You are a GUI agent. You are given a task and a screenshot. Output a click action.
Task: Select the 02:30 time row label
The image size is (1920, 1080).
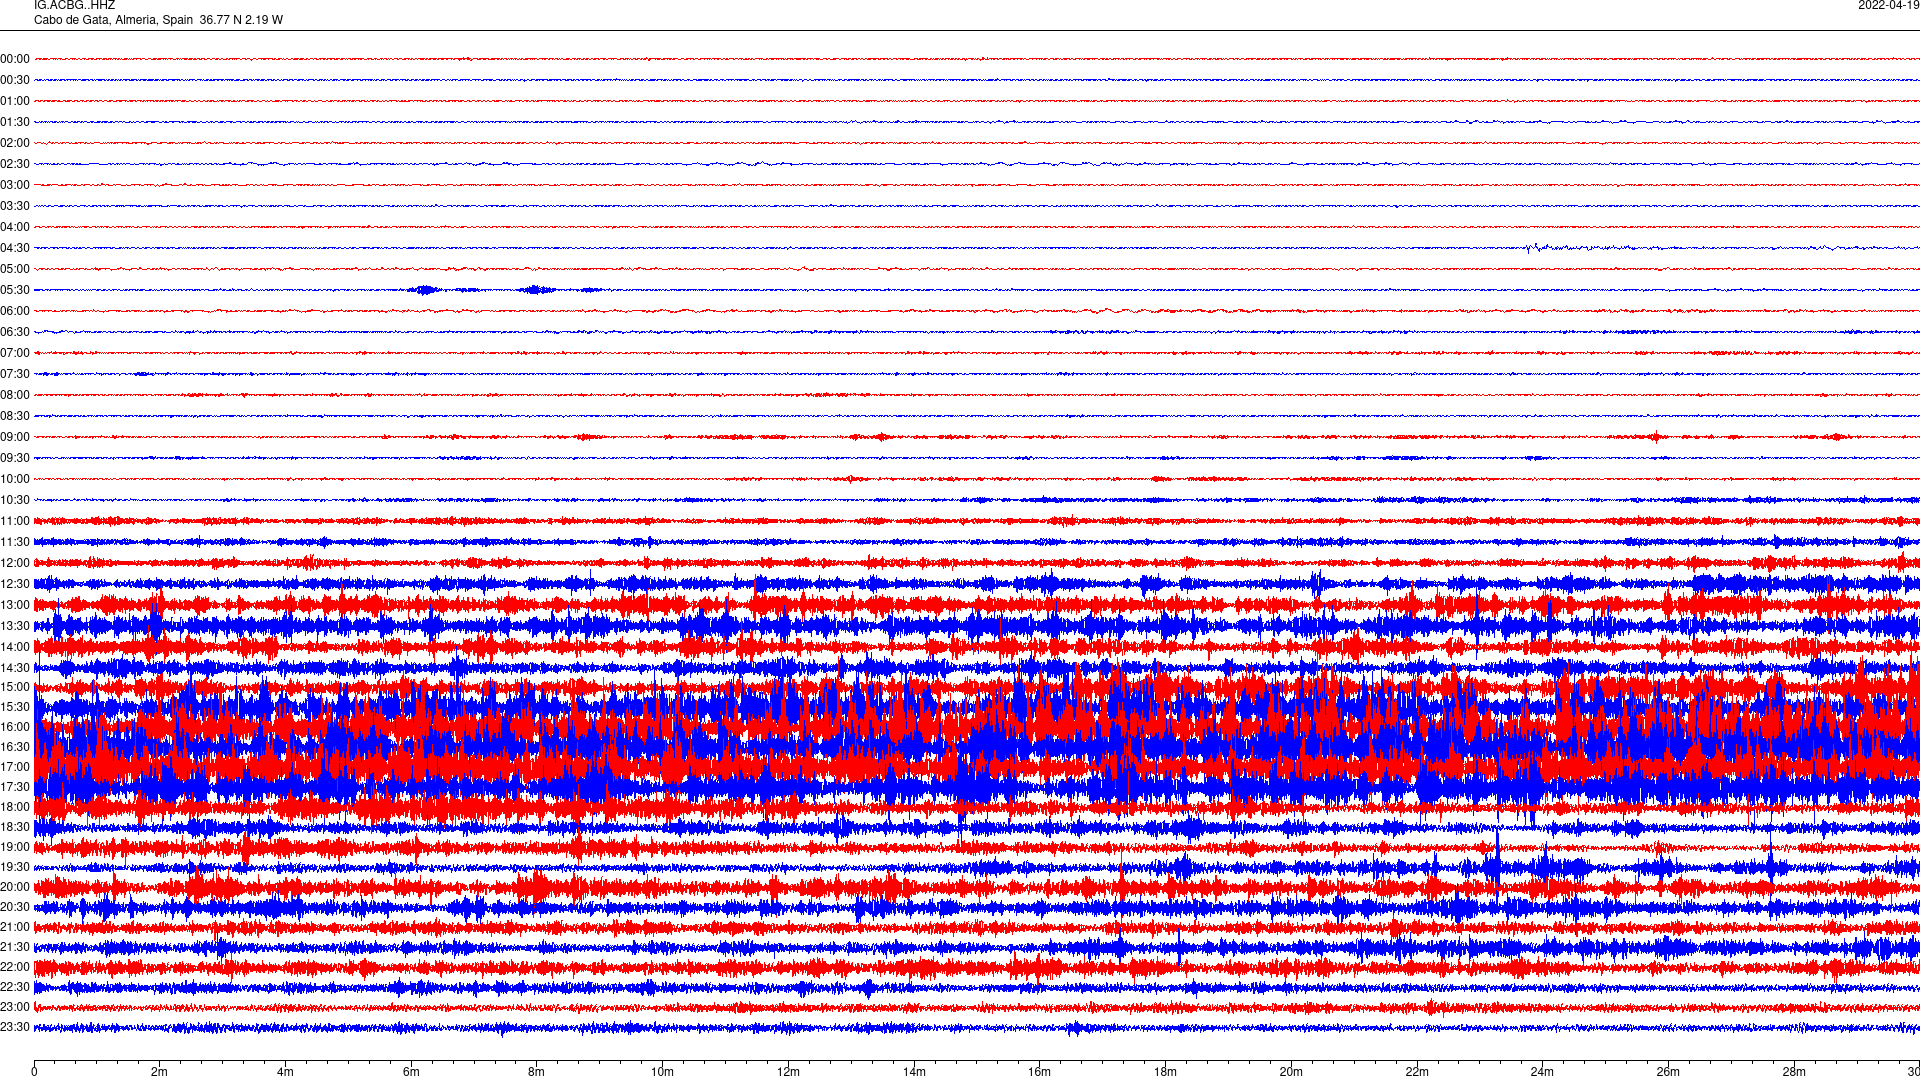[x=15, y=164]
